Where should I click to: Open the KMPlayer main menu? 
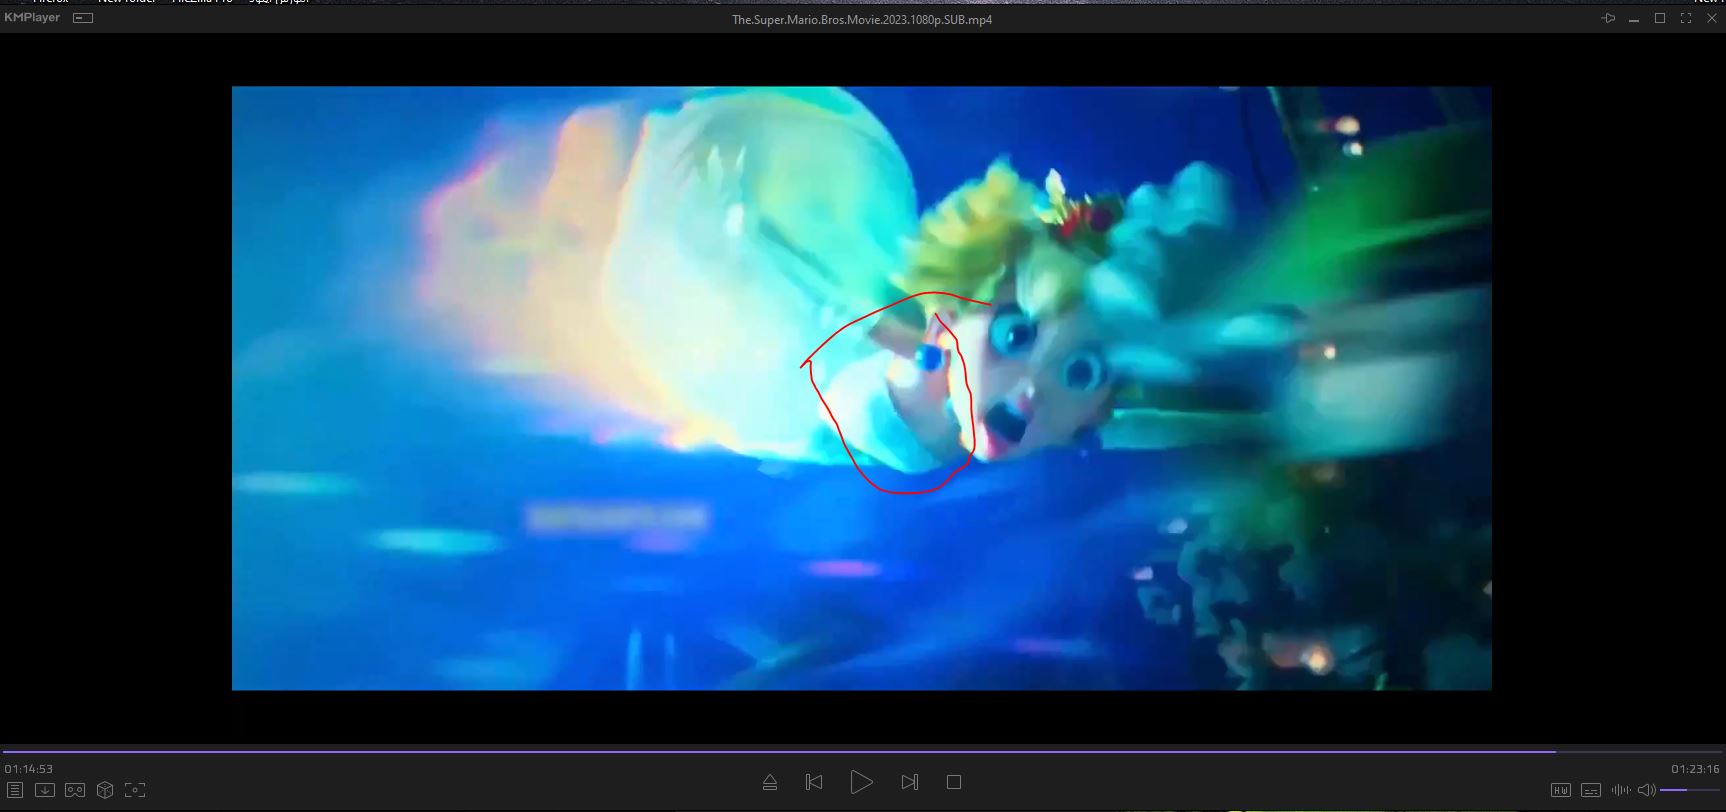pyautogui.click(x=32, y=18)
